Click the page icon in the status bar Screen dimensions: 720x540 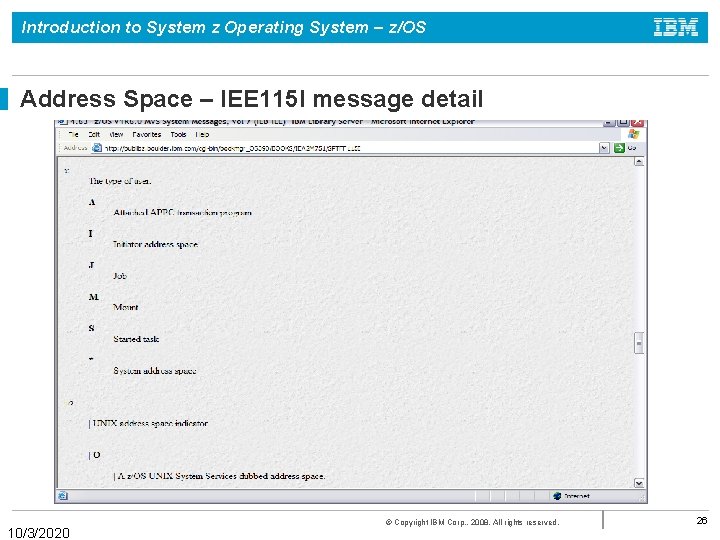tap(63, 496)
